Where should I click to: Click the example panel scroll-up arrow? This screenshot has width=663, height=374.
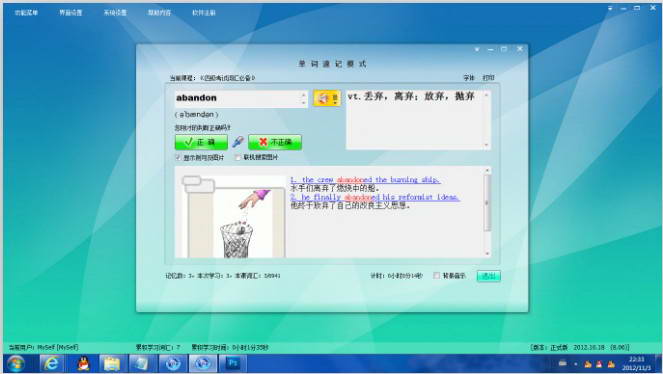pos(487,171)
